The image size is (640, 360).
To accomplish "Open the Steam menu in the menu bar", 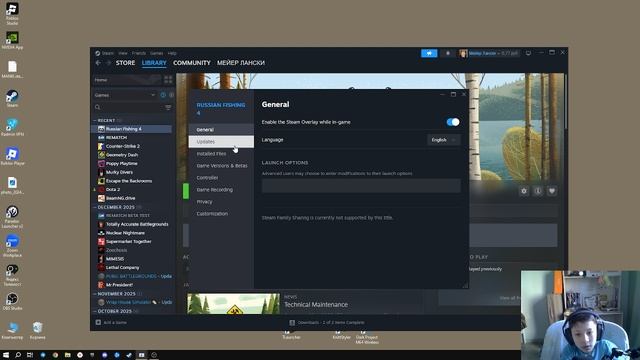I will (x=108, y=53).
